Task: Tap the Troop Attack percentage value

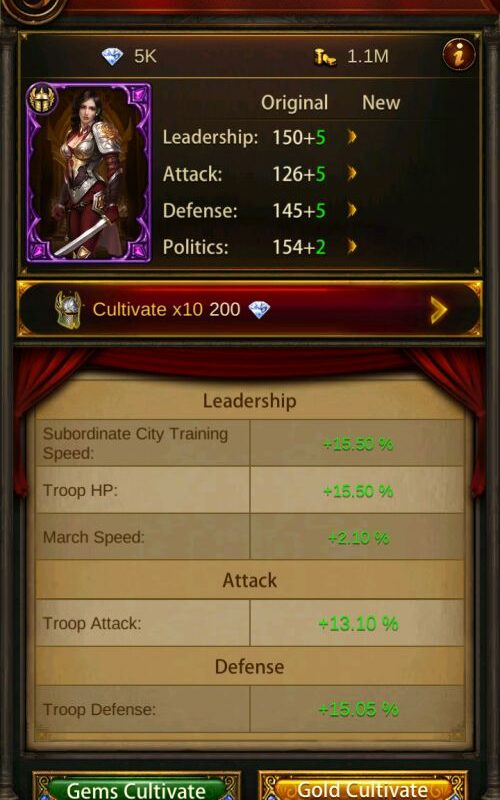Action: tap(358, 623)
